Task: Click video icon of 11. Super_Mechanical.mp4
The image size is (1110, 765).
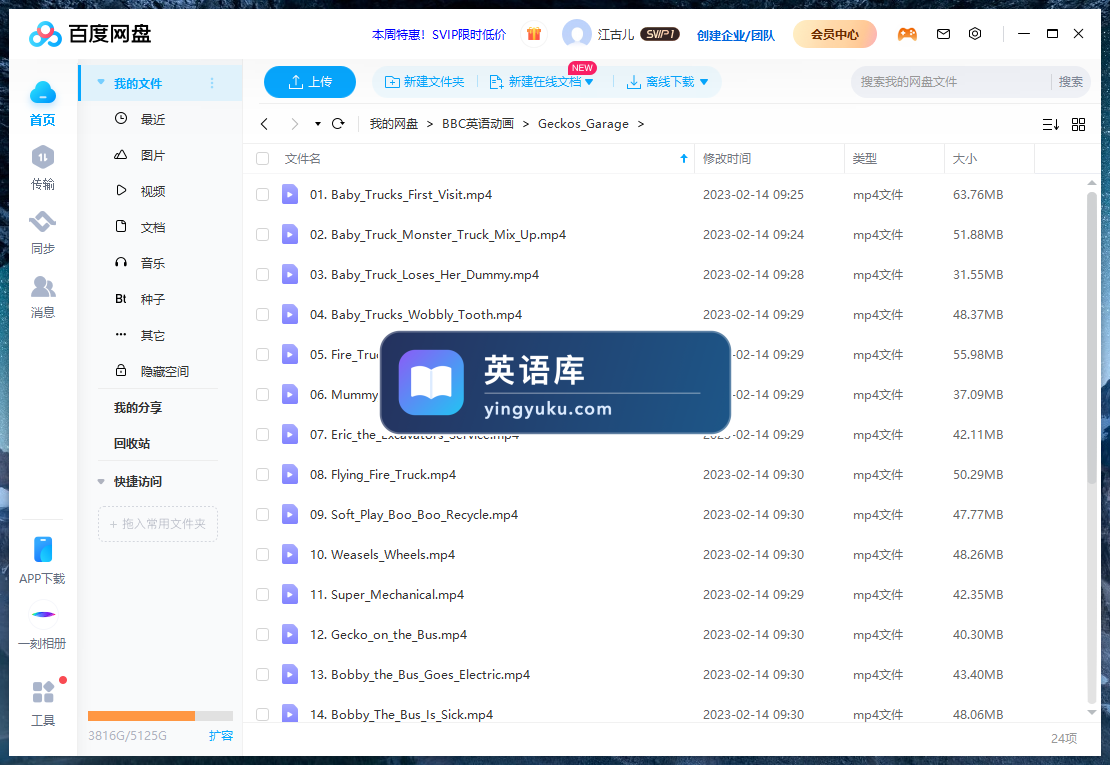Action: click(x=290, y=594)
